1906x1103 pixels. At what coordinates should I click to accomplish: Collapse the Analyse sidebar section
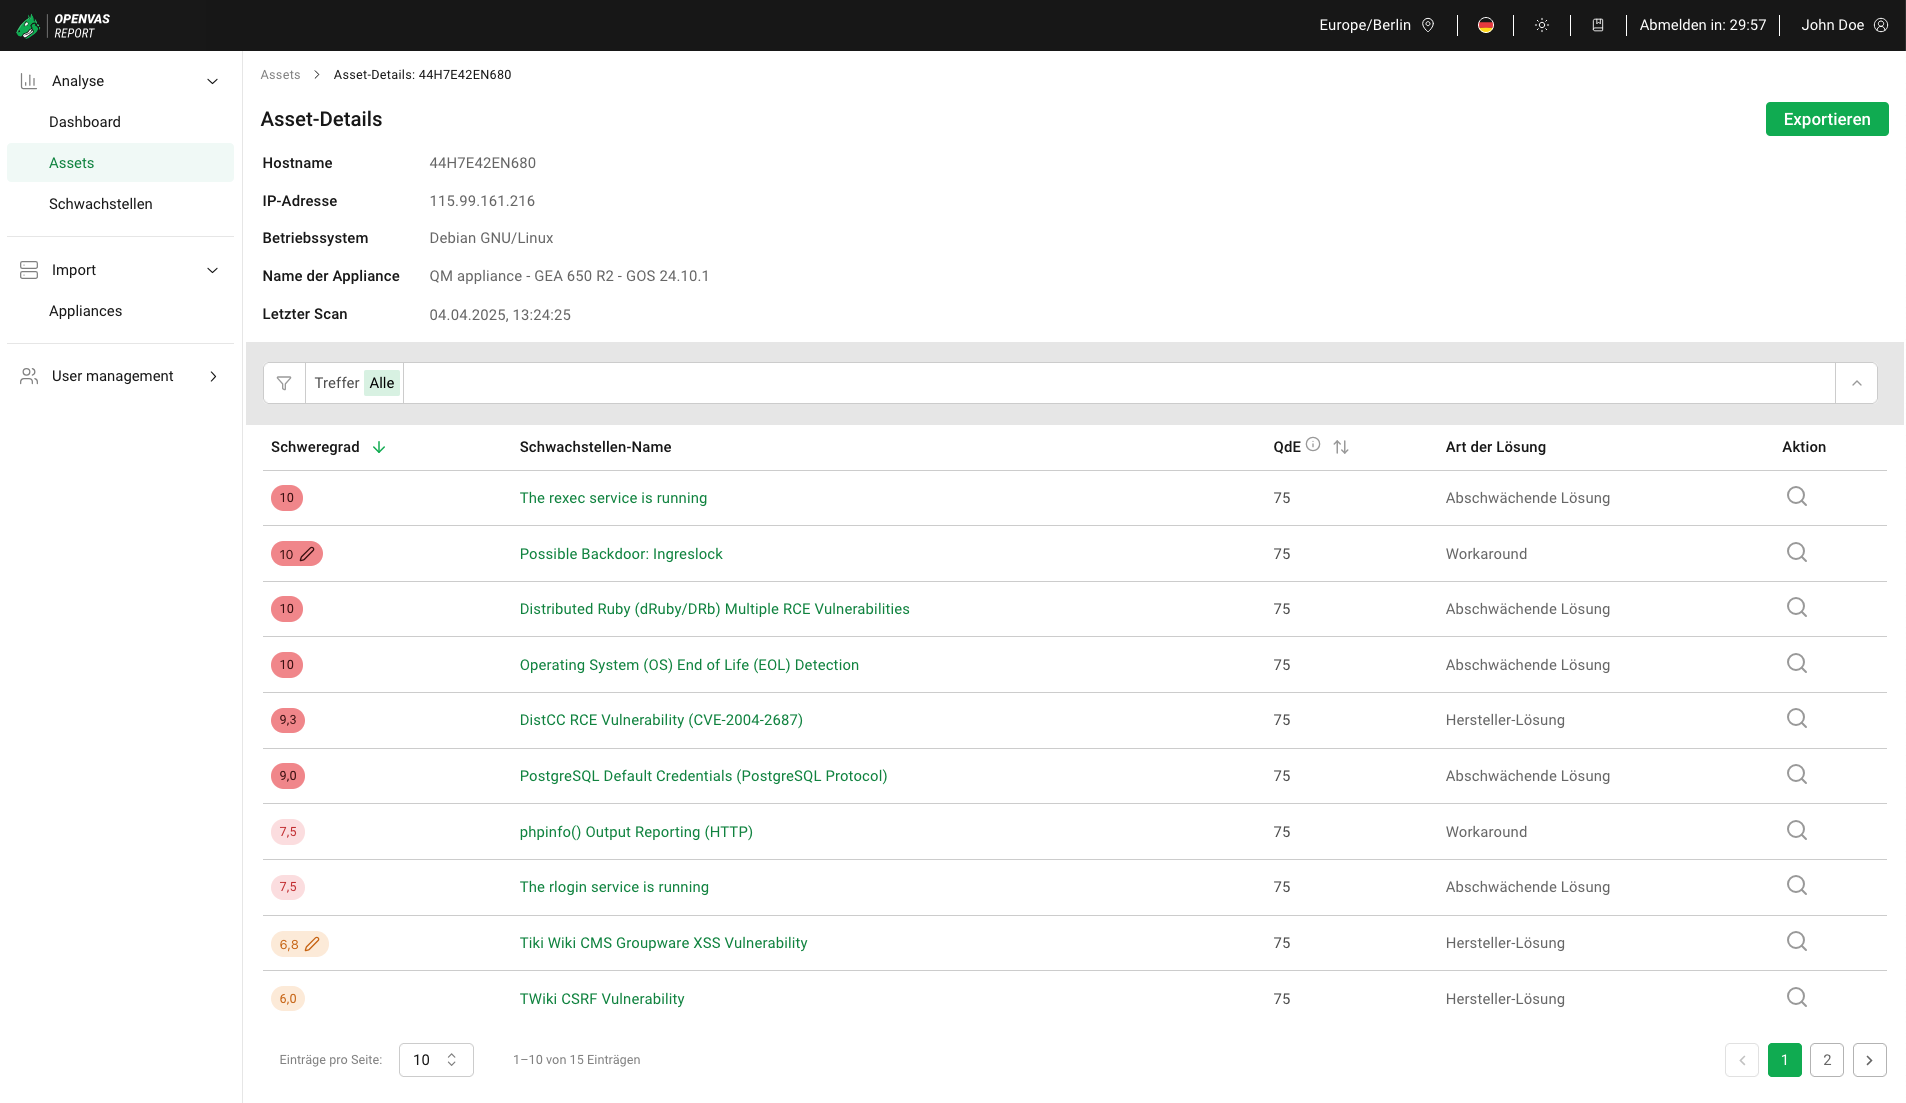point(212,81)
